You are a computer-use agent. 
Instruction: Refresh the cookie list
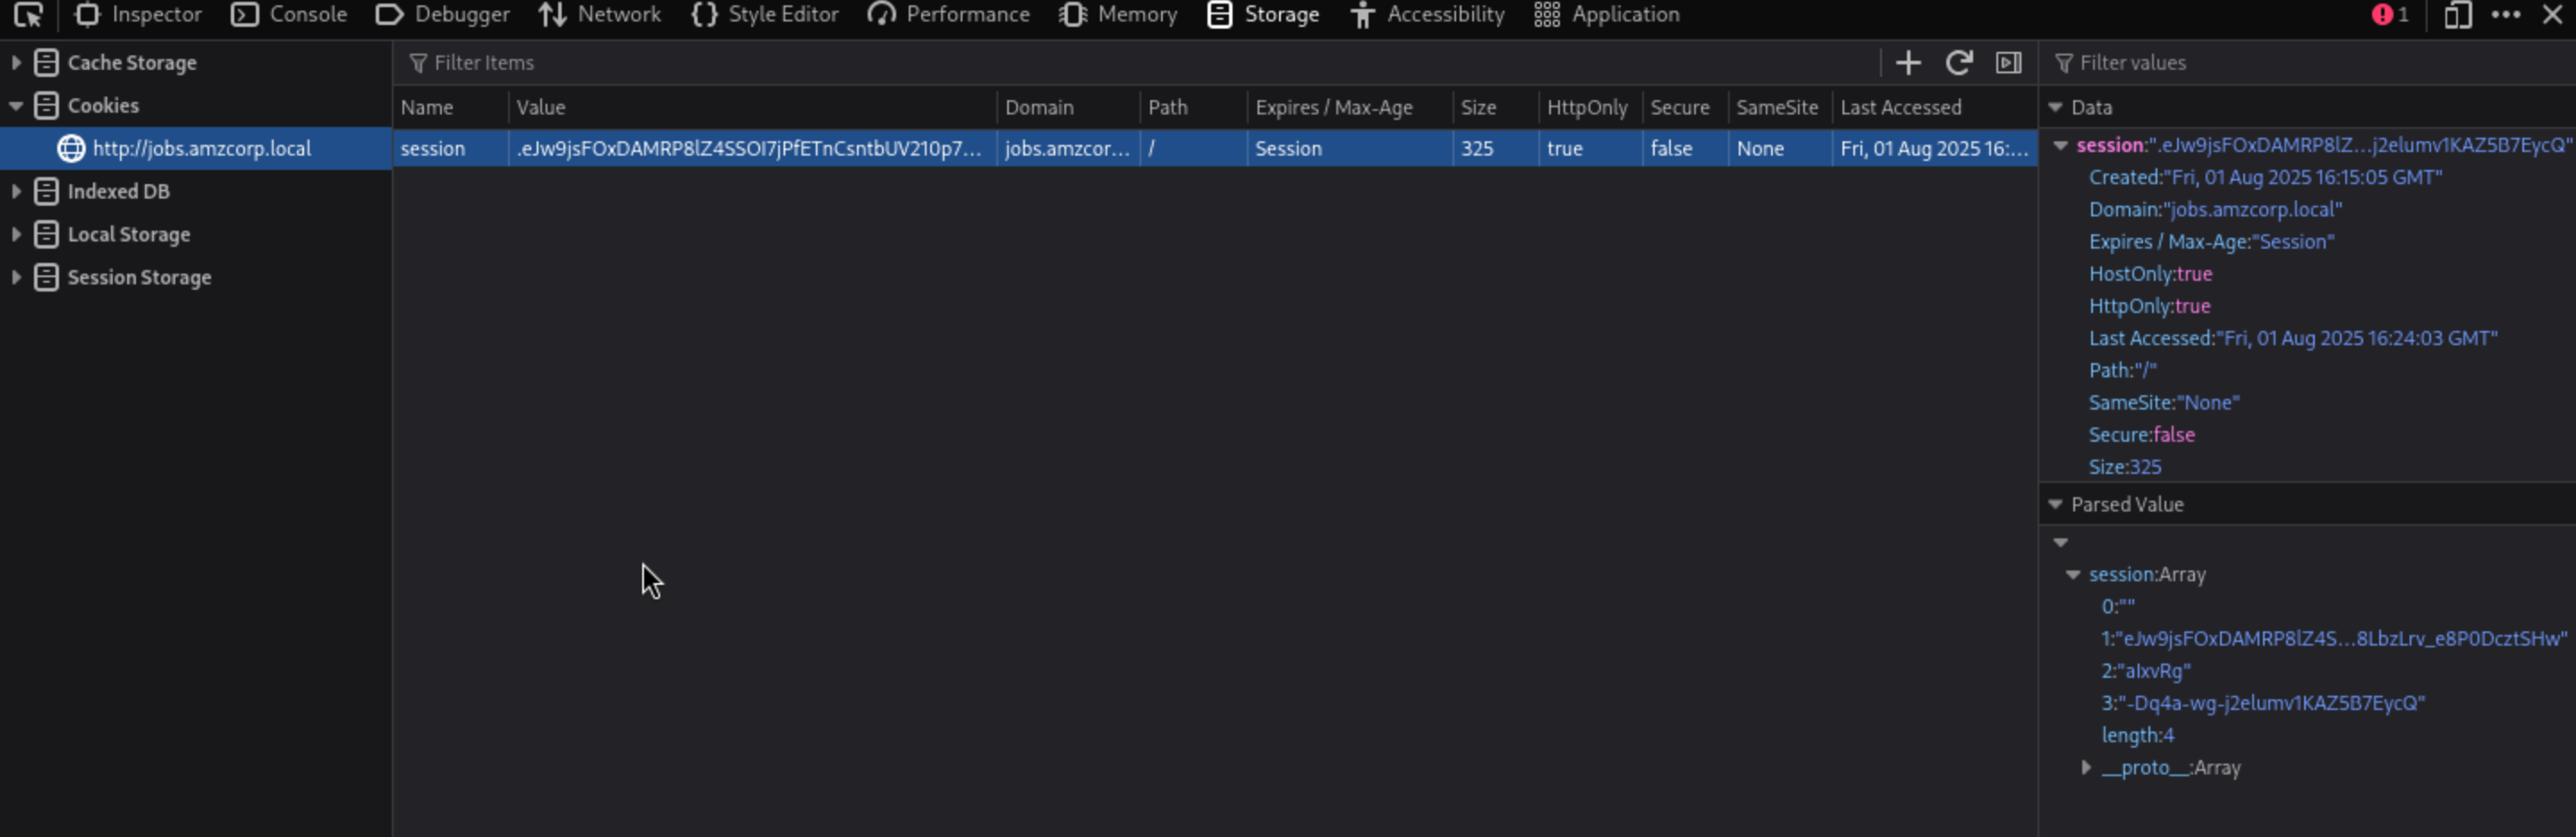pyautogui.click(x=1957, y=63)
